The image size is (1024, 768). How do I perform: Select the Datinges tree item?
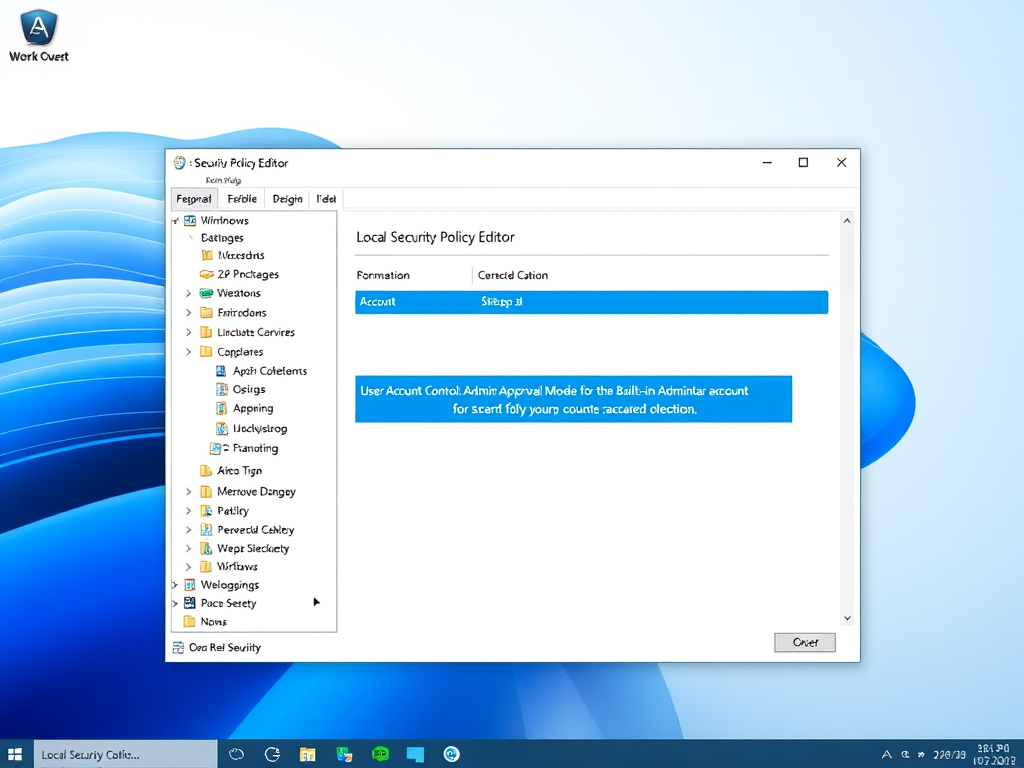point(222,238)
